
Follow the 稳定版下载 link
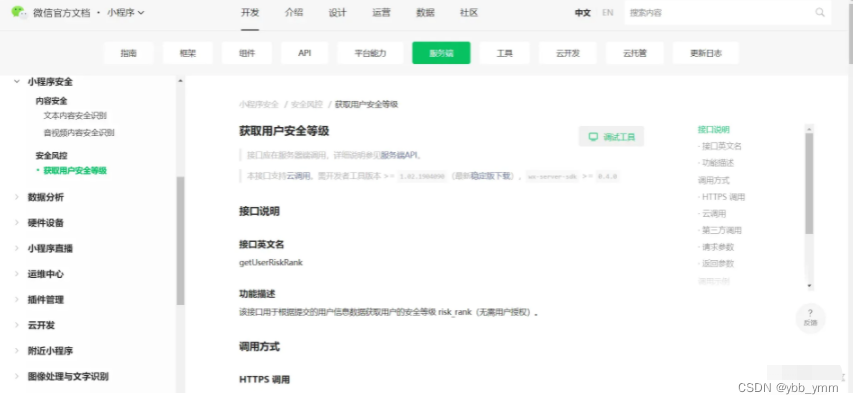coord(491,176)
